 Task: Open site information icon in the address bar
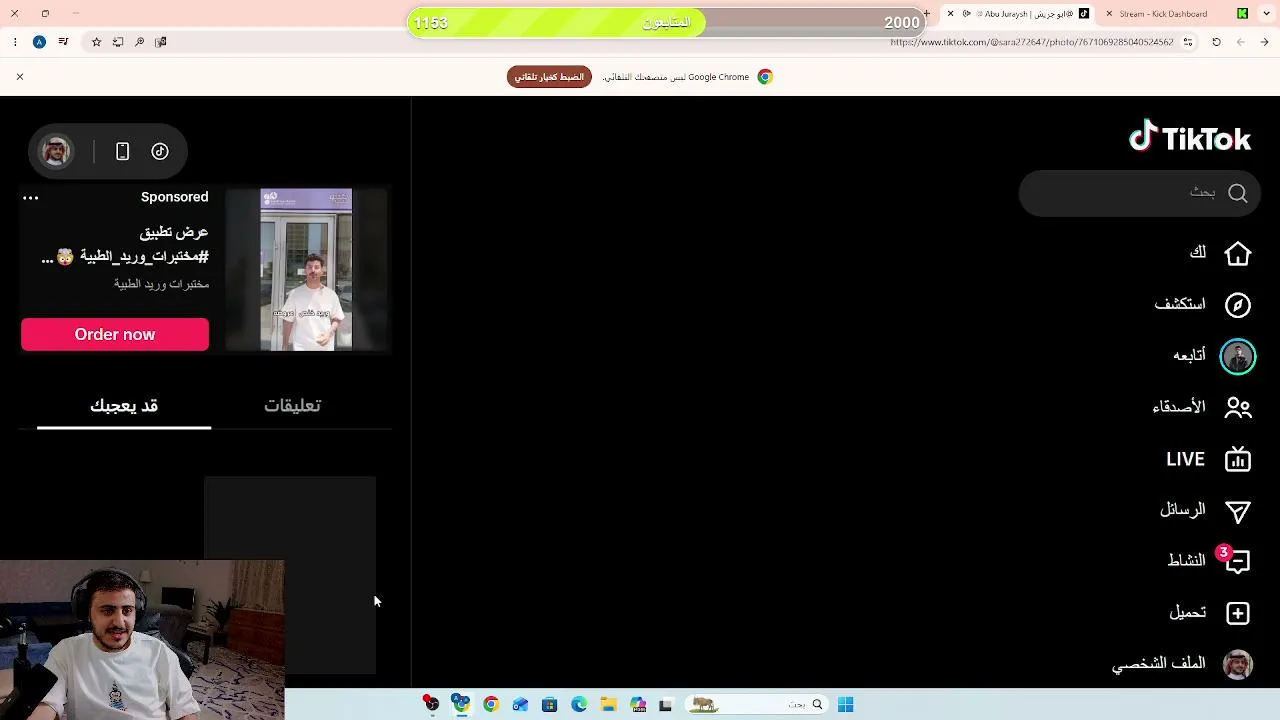click(1188, 42)
